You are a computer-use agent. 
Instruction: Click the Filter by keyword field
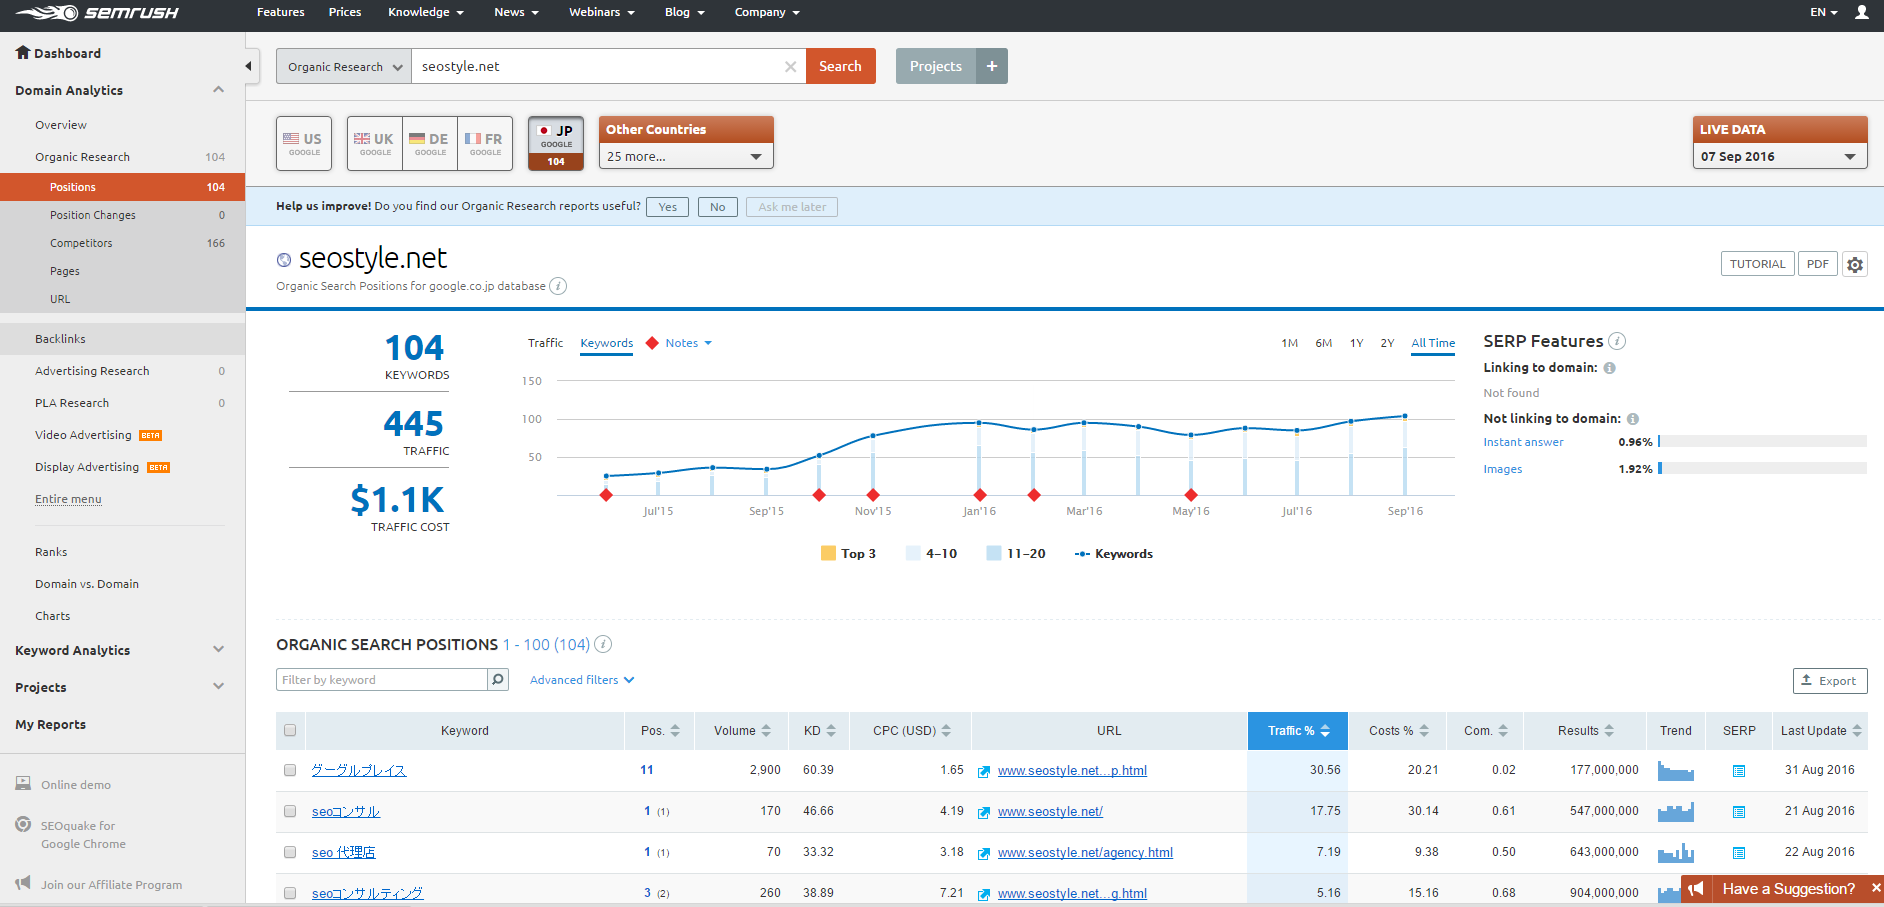point(382,680)
